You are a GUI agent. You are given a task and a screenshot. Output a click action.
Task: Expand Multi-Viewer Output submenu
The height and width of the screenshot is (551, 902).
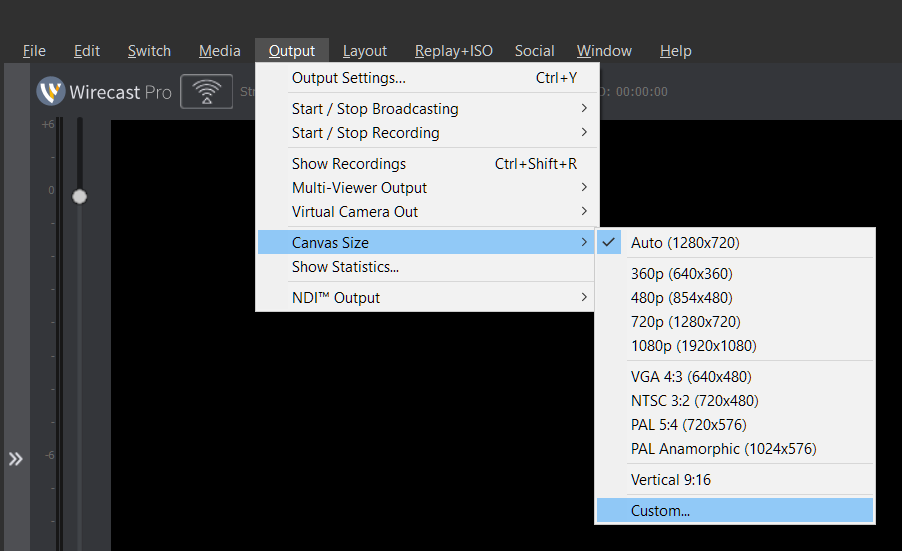[x=427, y=188]
